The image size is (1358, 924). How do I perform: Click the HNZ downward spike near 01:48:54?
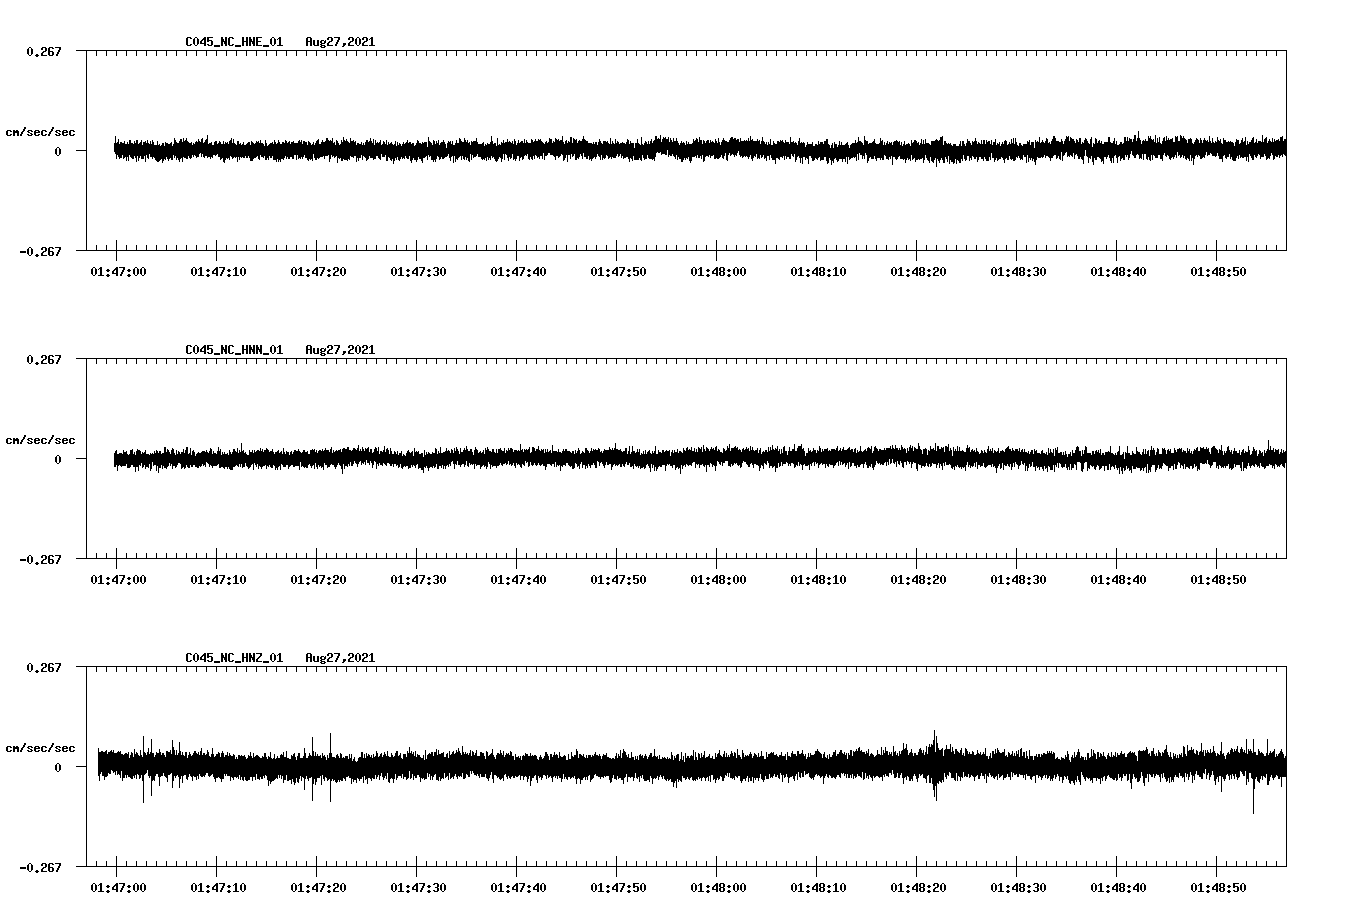(1253, 795)
